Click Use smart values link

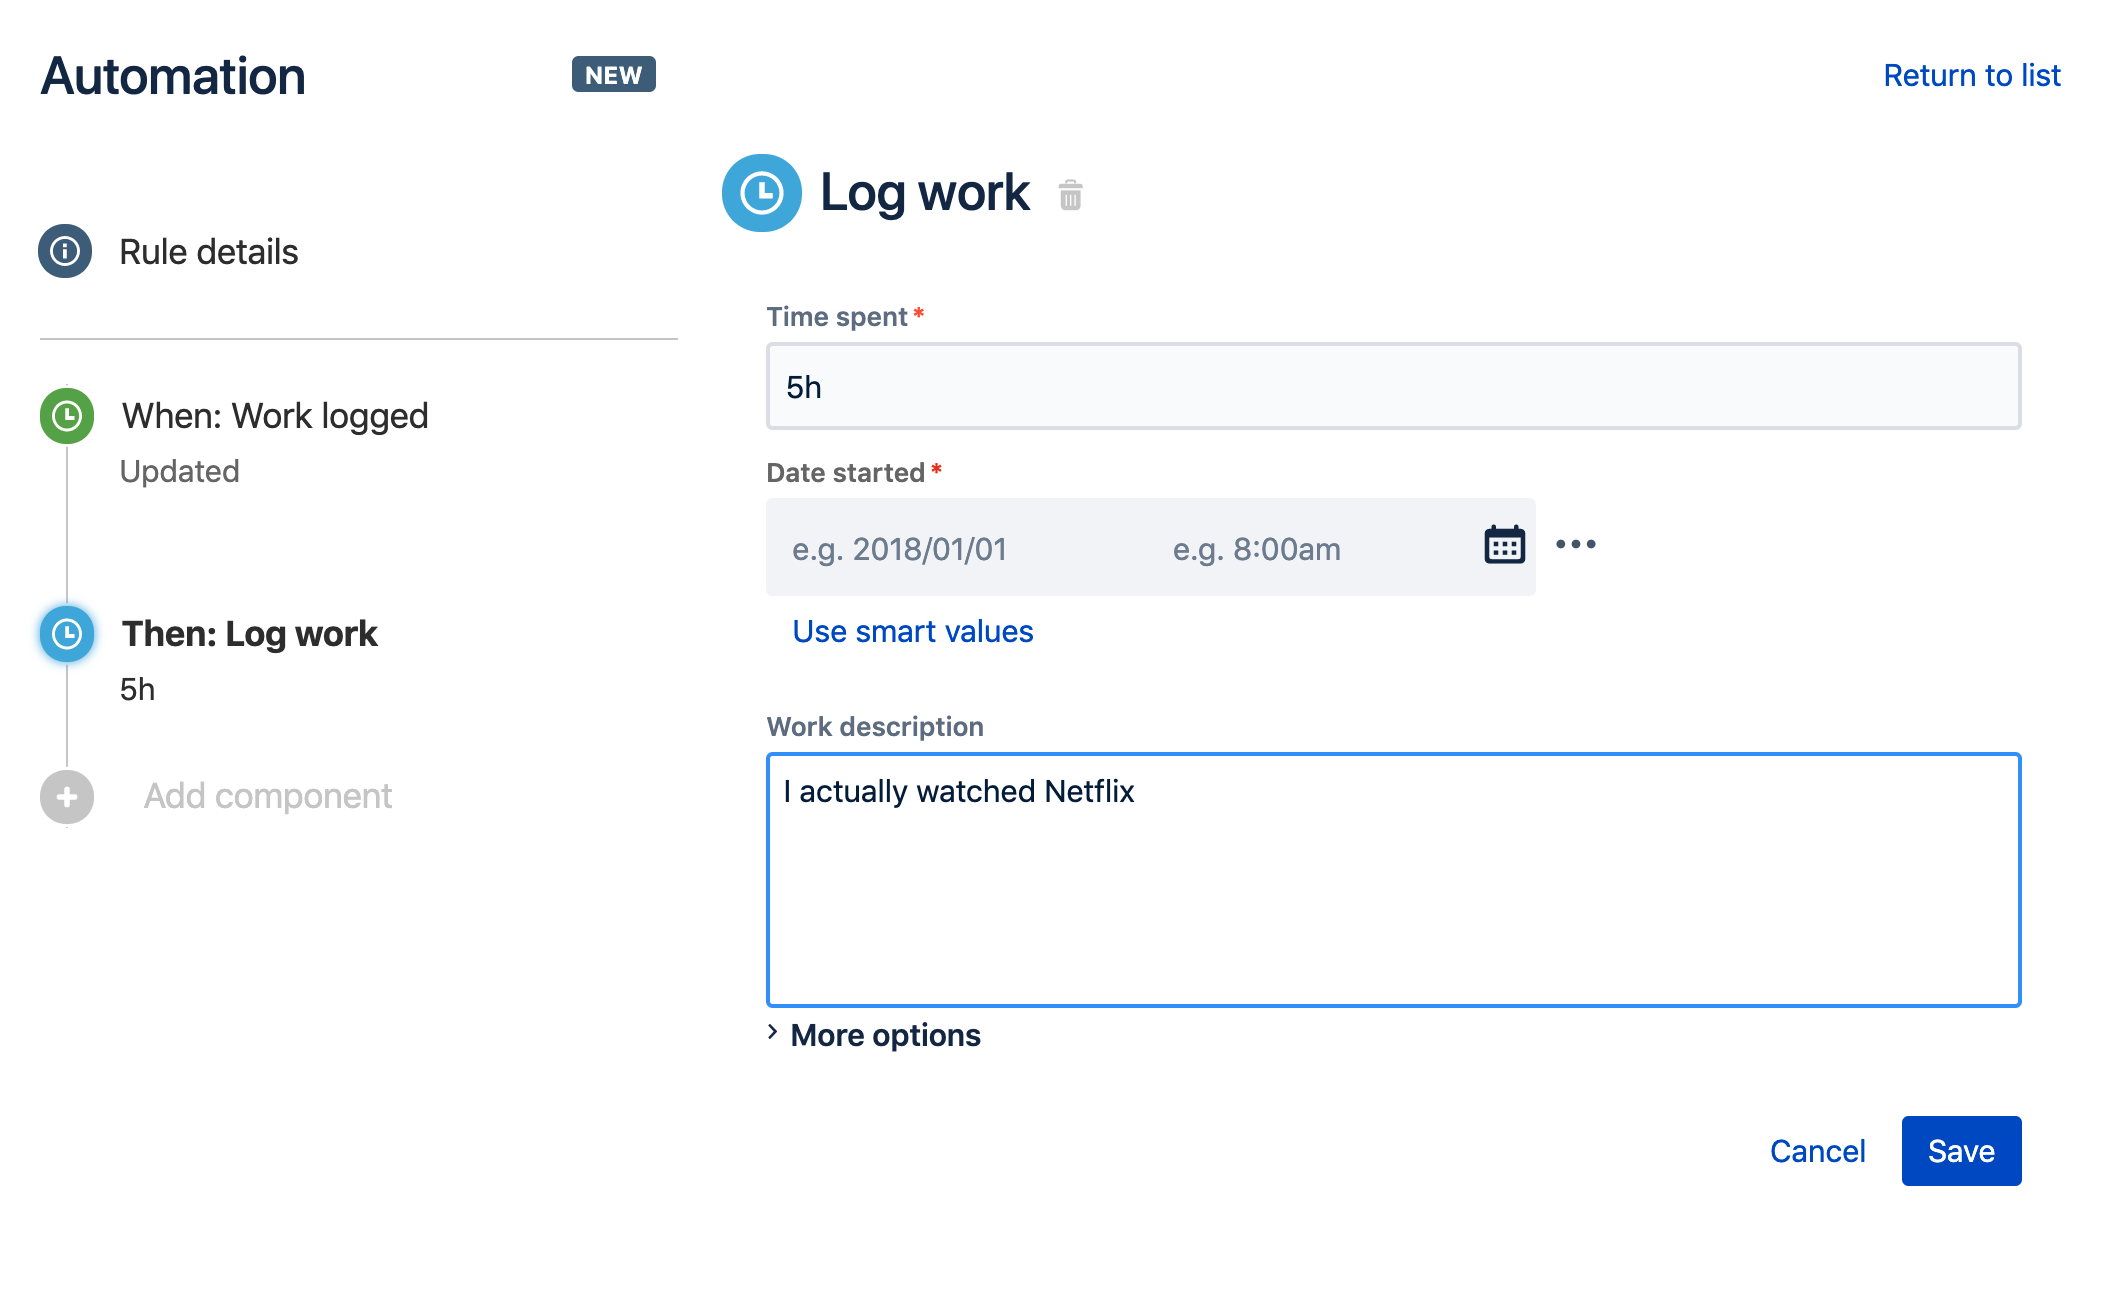tap(913, 631)
